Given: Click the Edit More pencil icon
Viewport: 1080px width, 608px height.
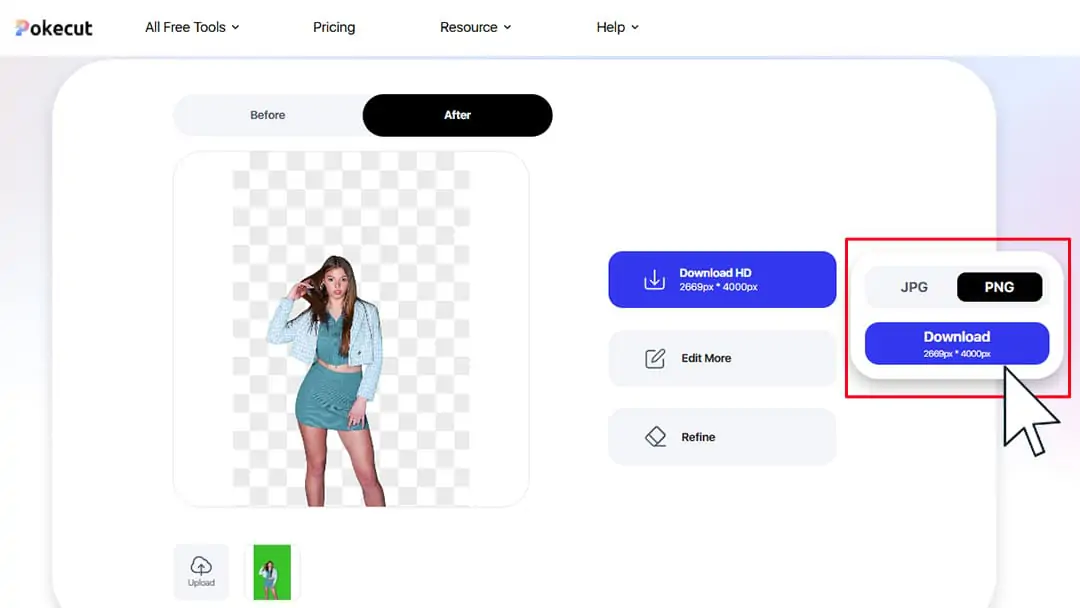Looking at the screenshot, I should (655, 358).
